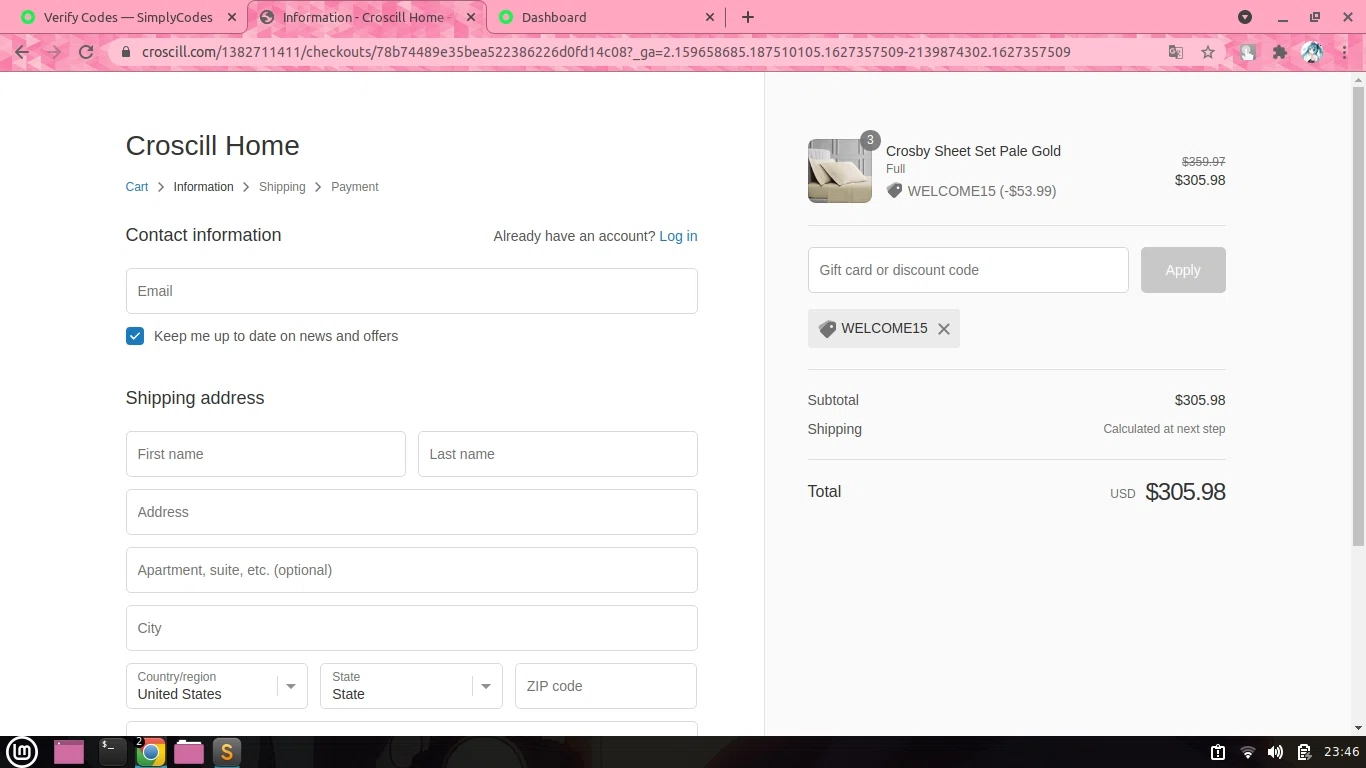Switch to Verify Codes SimplyCodes tab
The height and width of the screenshot is (768, 1366).
click(128, 17)
